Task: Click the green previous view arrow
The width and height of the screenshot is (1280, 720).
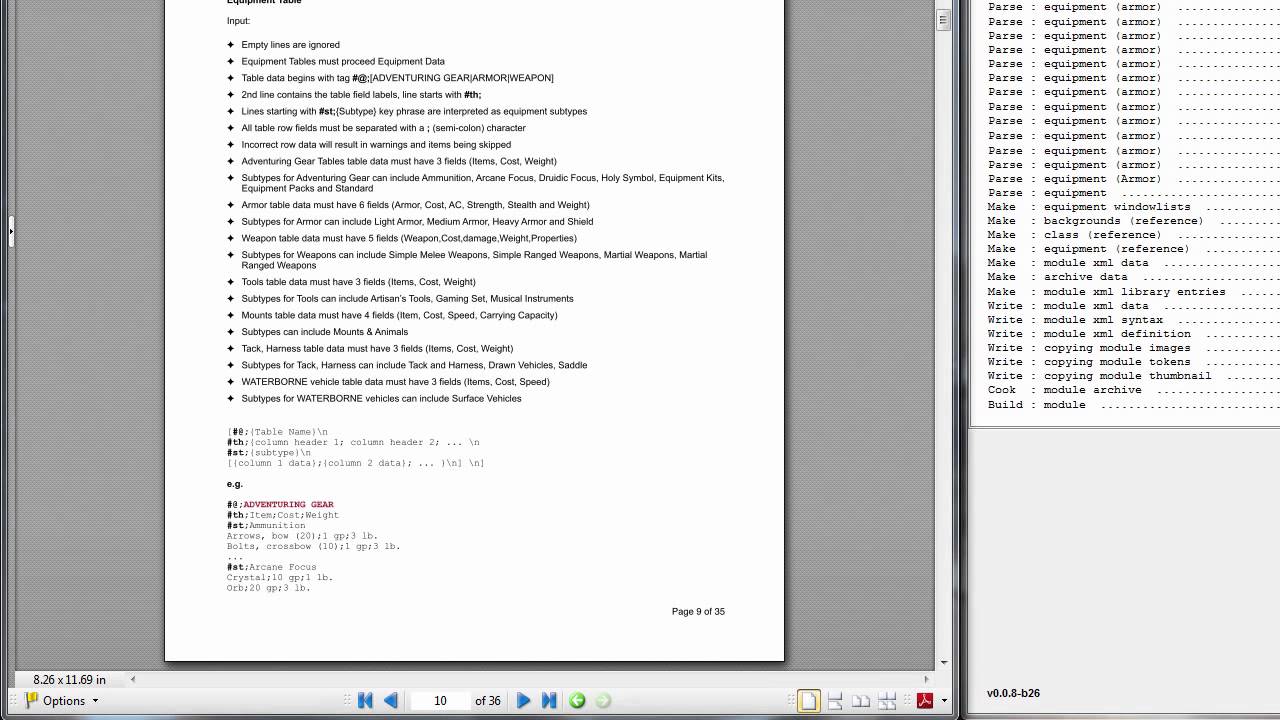Action: click(577, 701)
